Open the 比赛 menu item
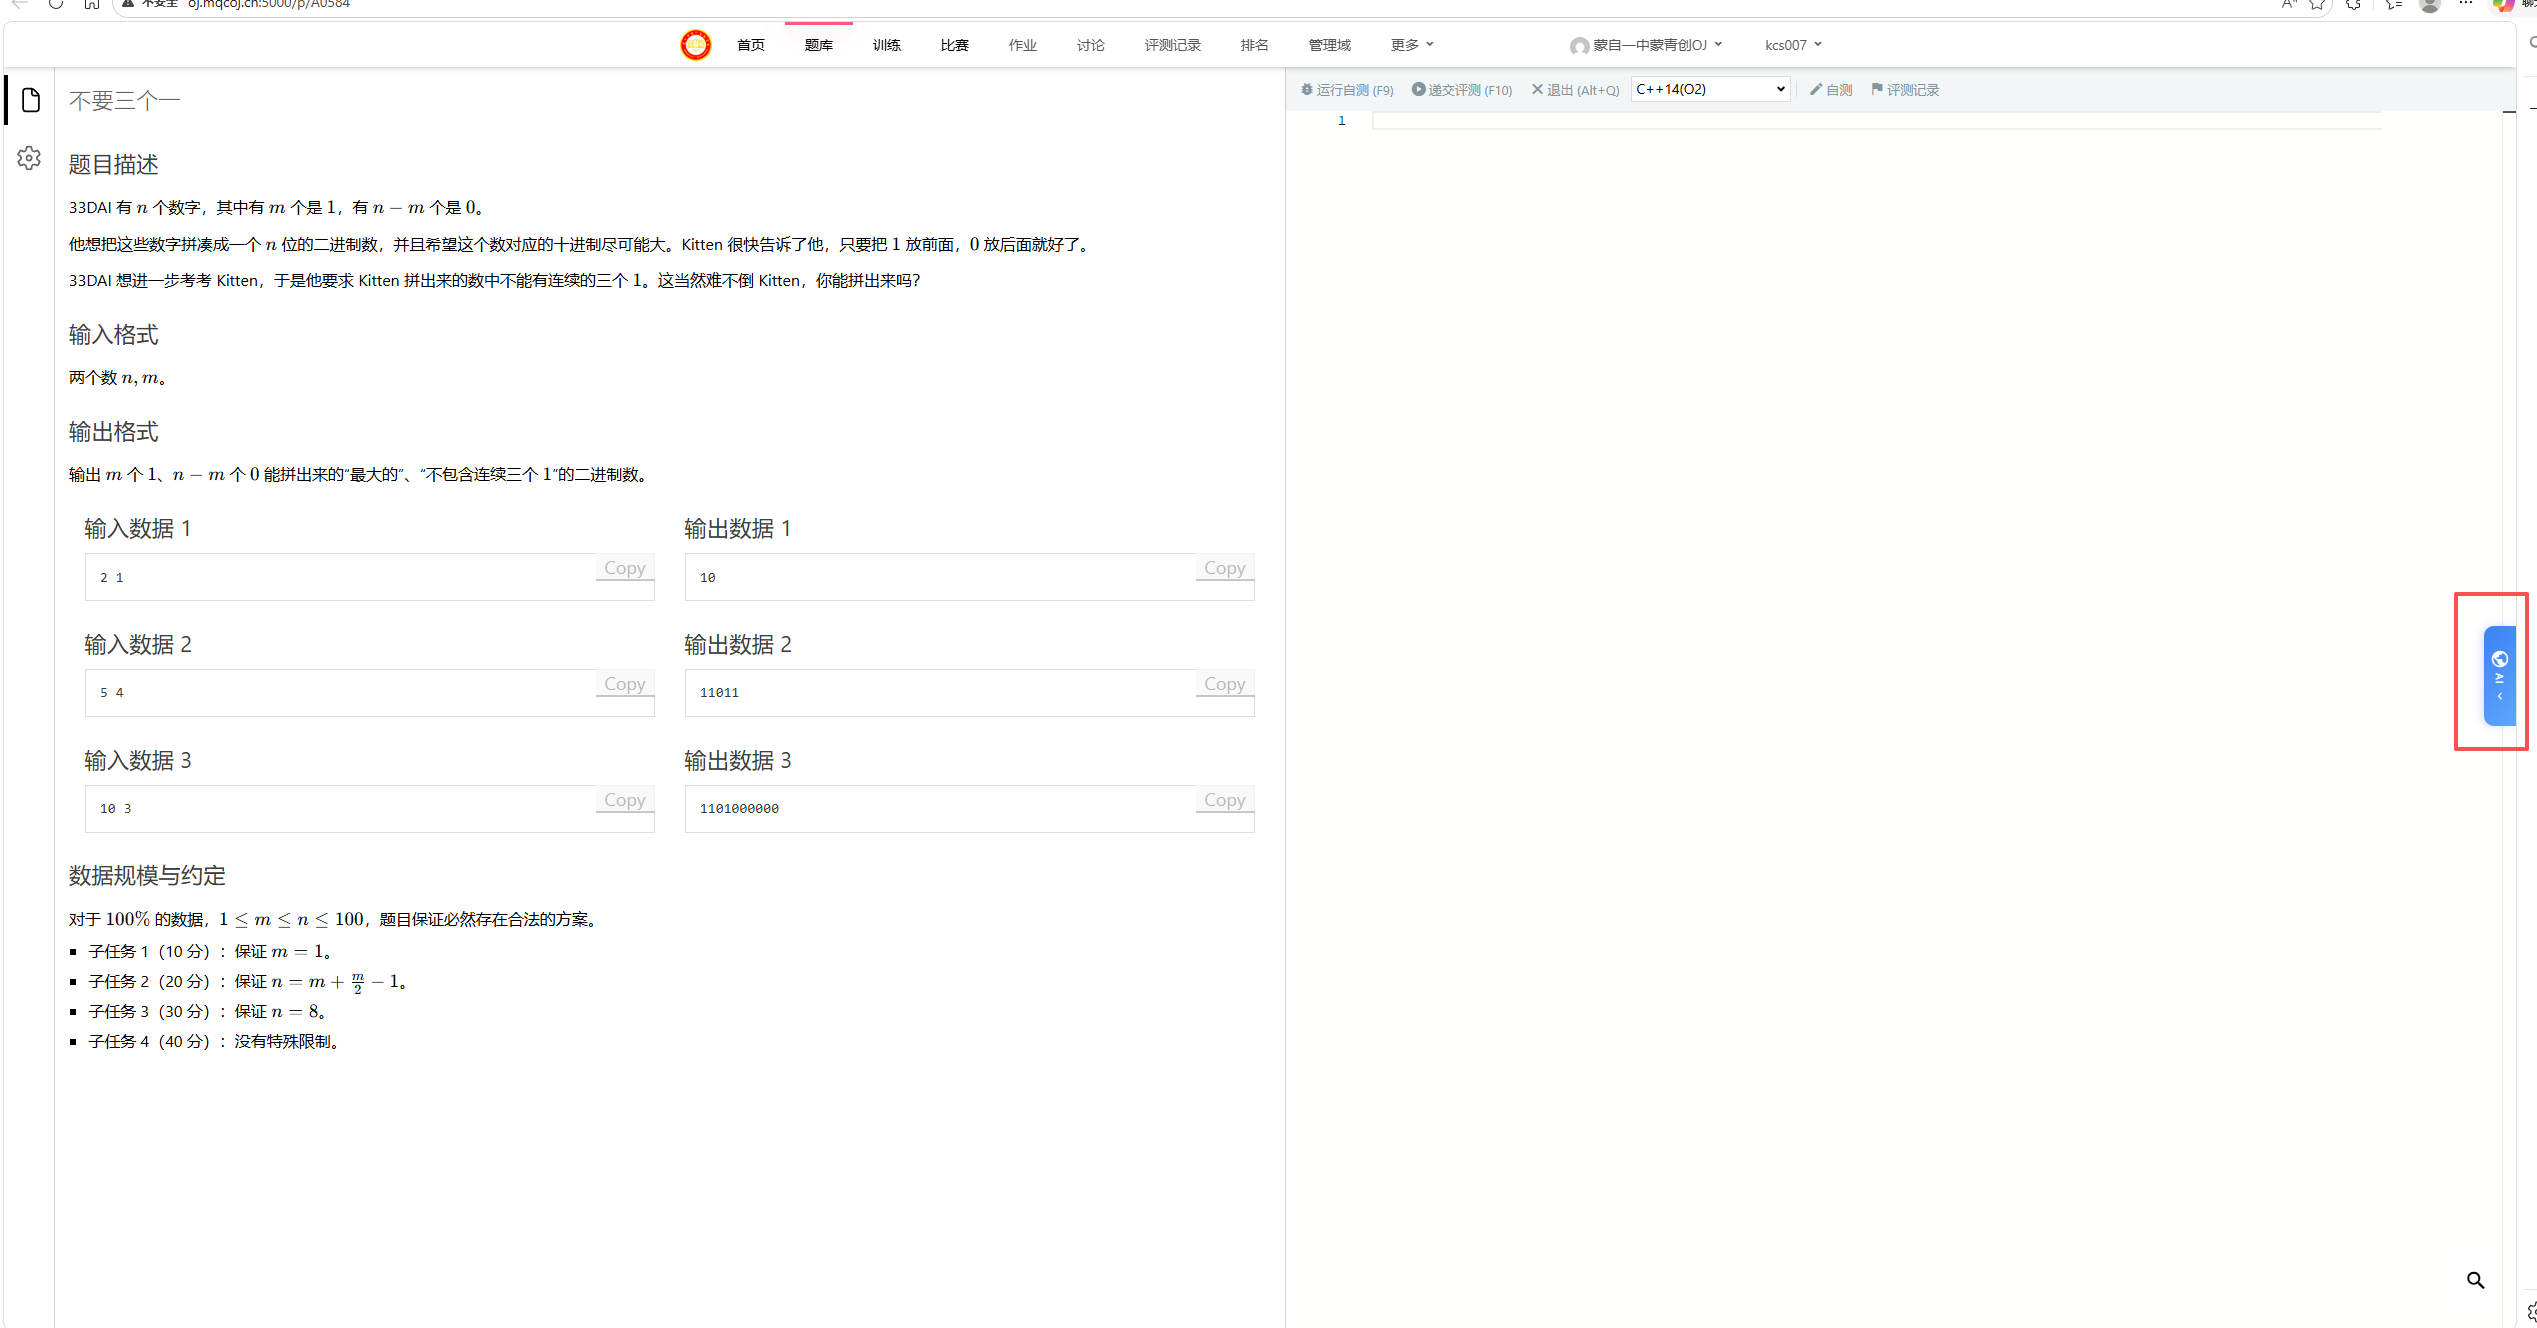2537x1328 pixels. tap(954, 45)
